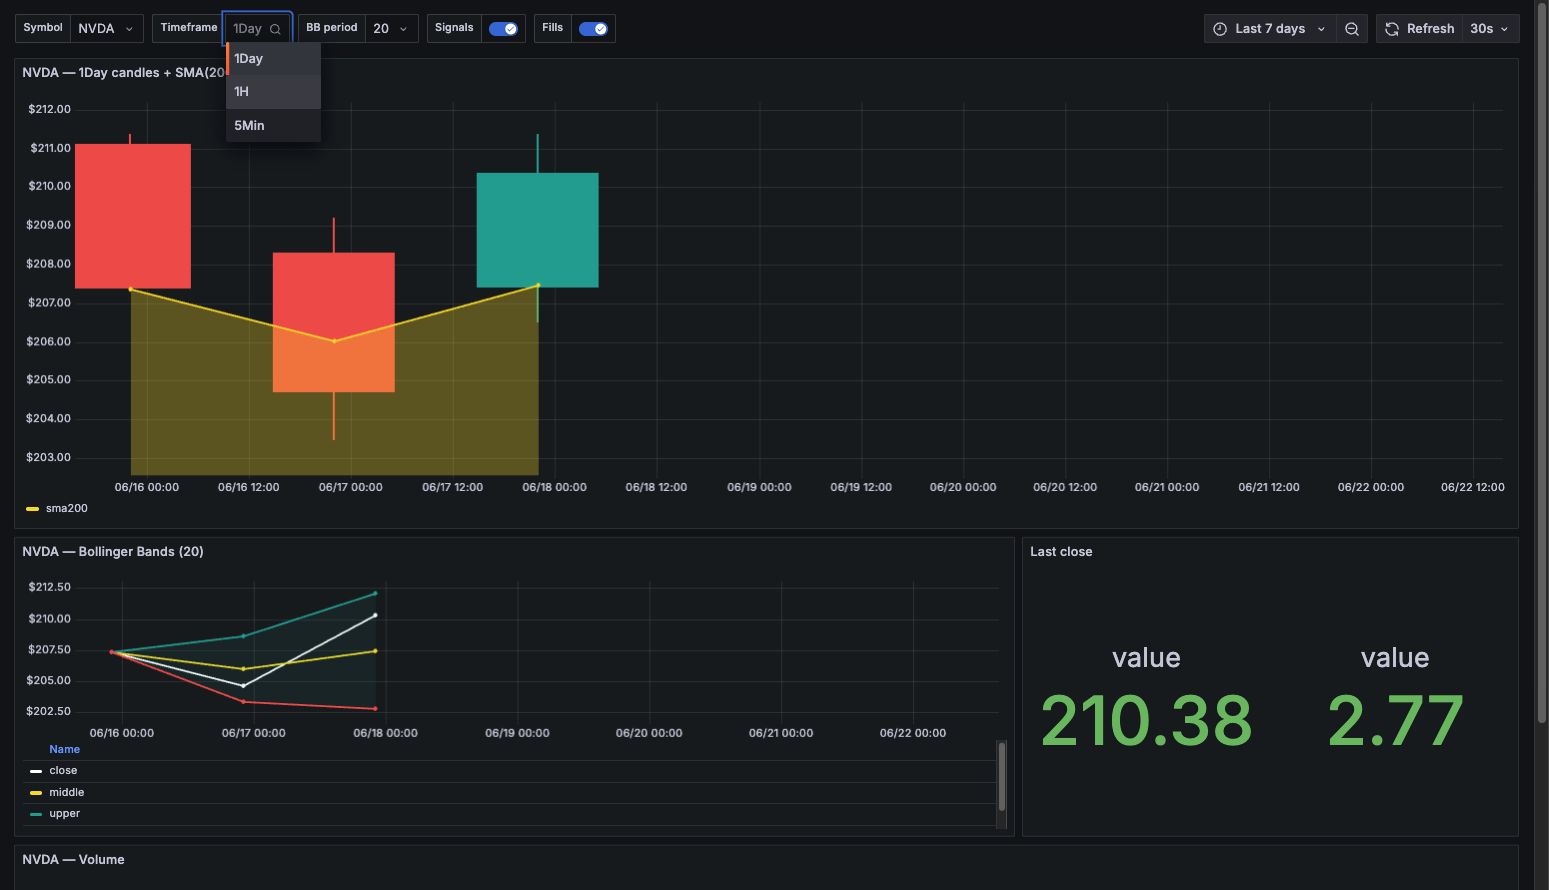
Task: Click the sma200 legend entry
Action: pos(66,508)
